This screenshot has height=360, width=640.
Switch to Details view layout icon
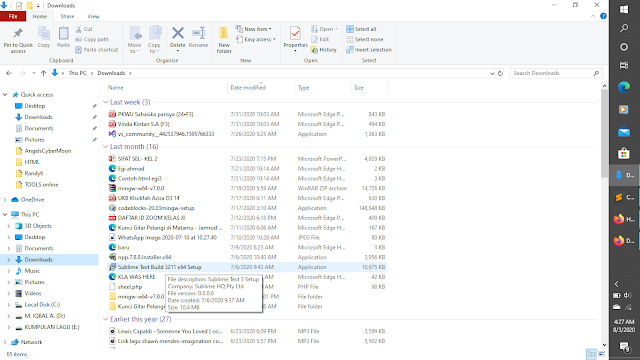(591, 354)
